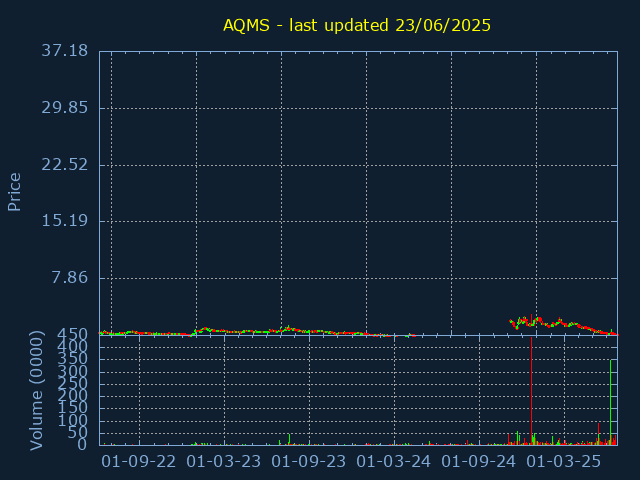Click the volume axis label 450
The width and height of the screenshot is (640, 480).
(73, 336)
